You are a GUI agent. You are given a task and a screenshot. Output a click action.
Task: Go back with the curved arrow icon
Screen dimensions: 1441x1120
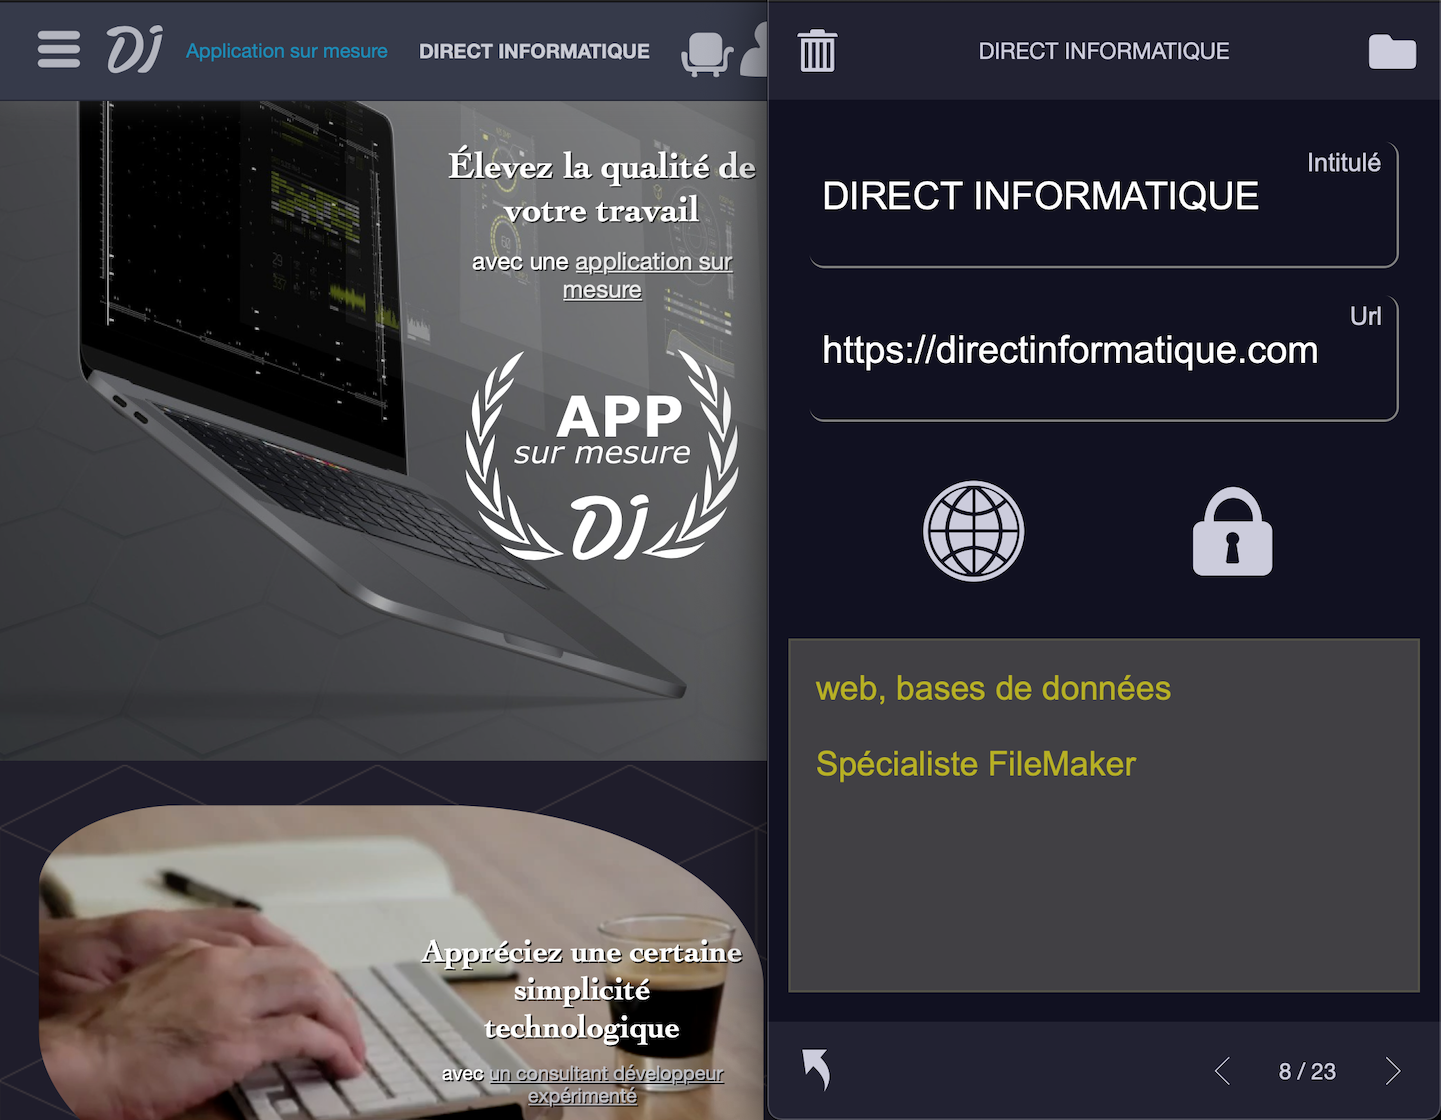(x=816, y=1069)
